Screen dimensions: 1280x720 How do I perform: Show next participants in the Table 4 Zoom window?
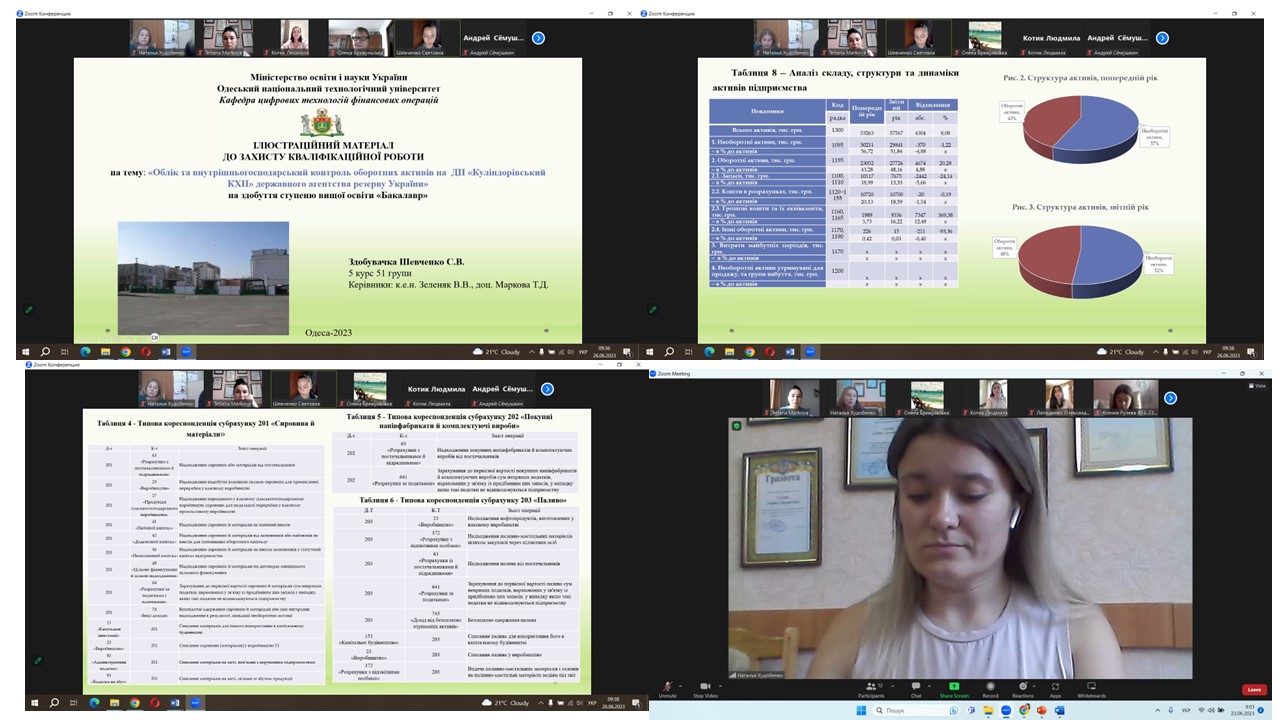(x=548, y=389)
